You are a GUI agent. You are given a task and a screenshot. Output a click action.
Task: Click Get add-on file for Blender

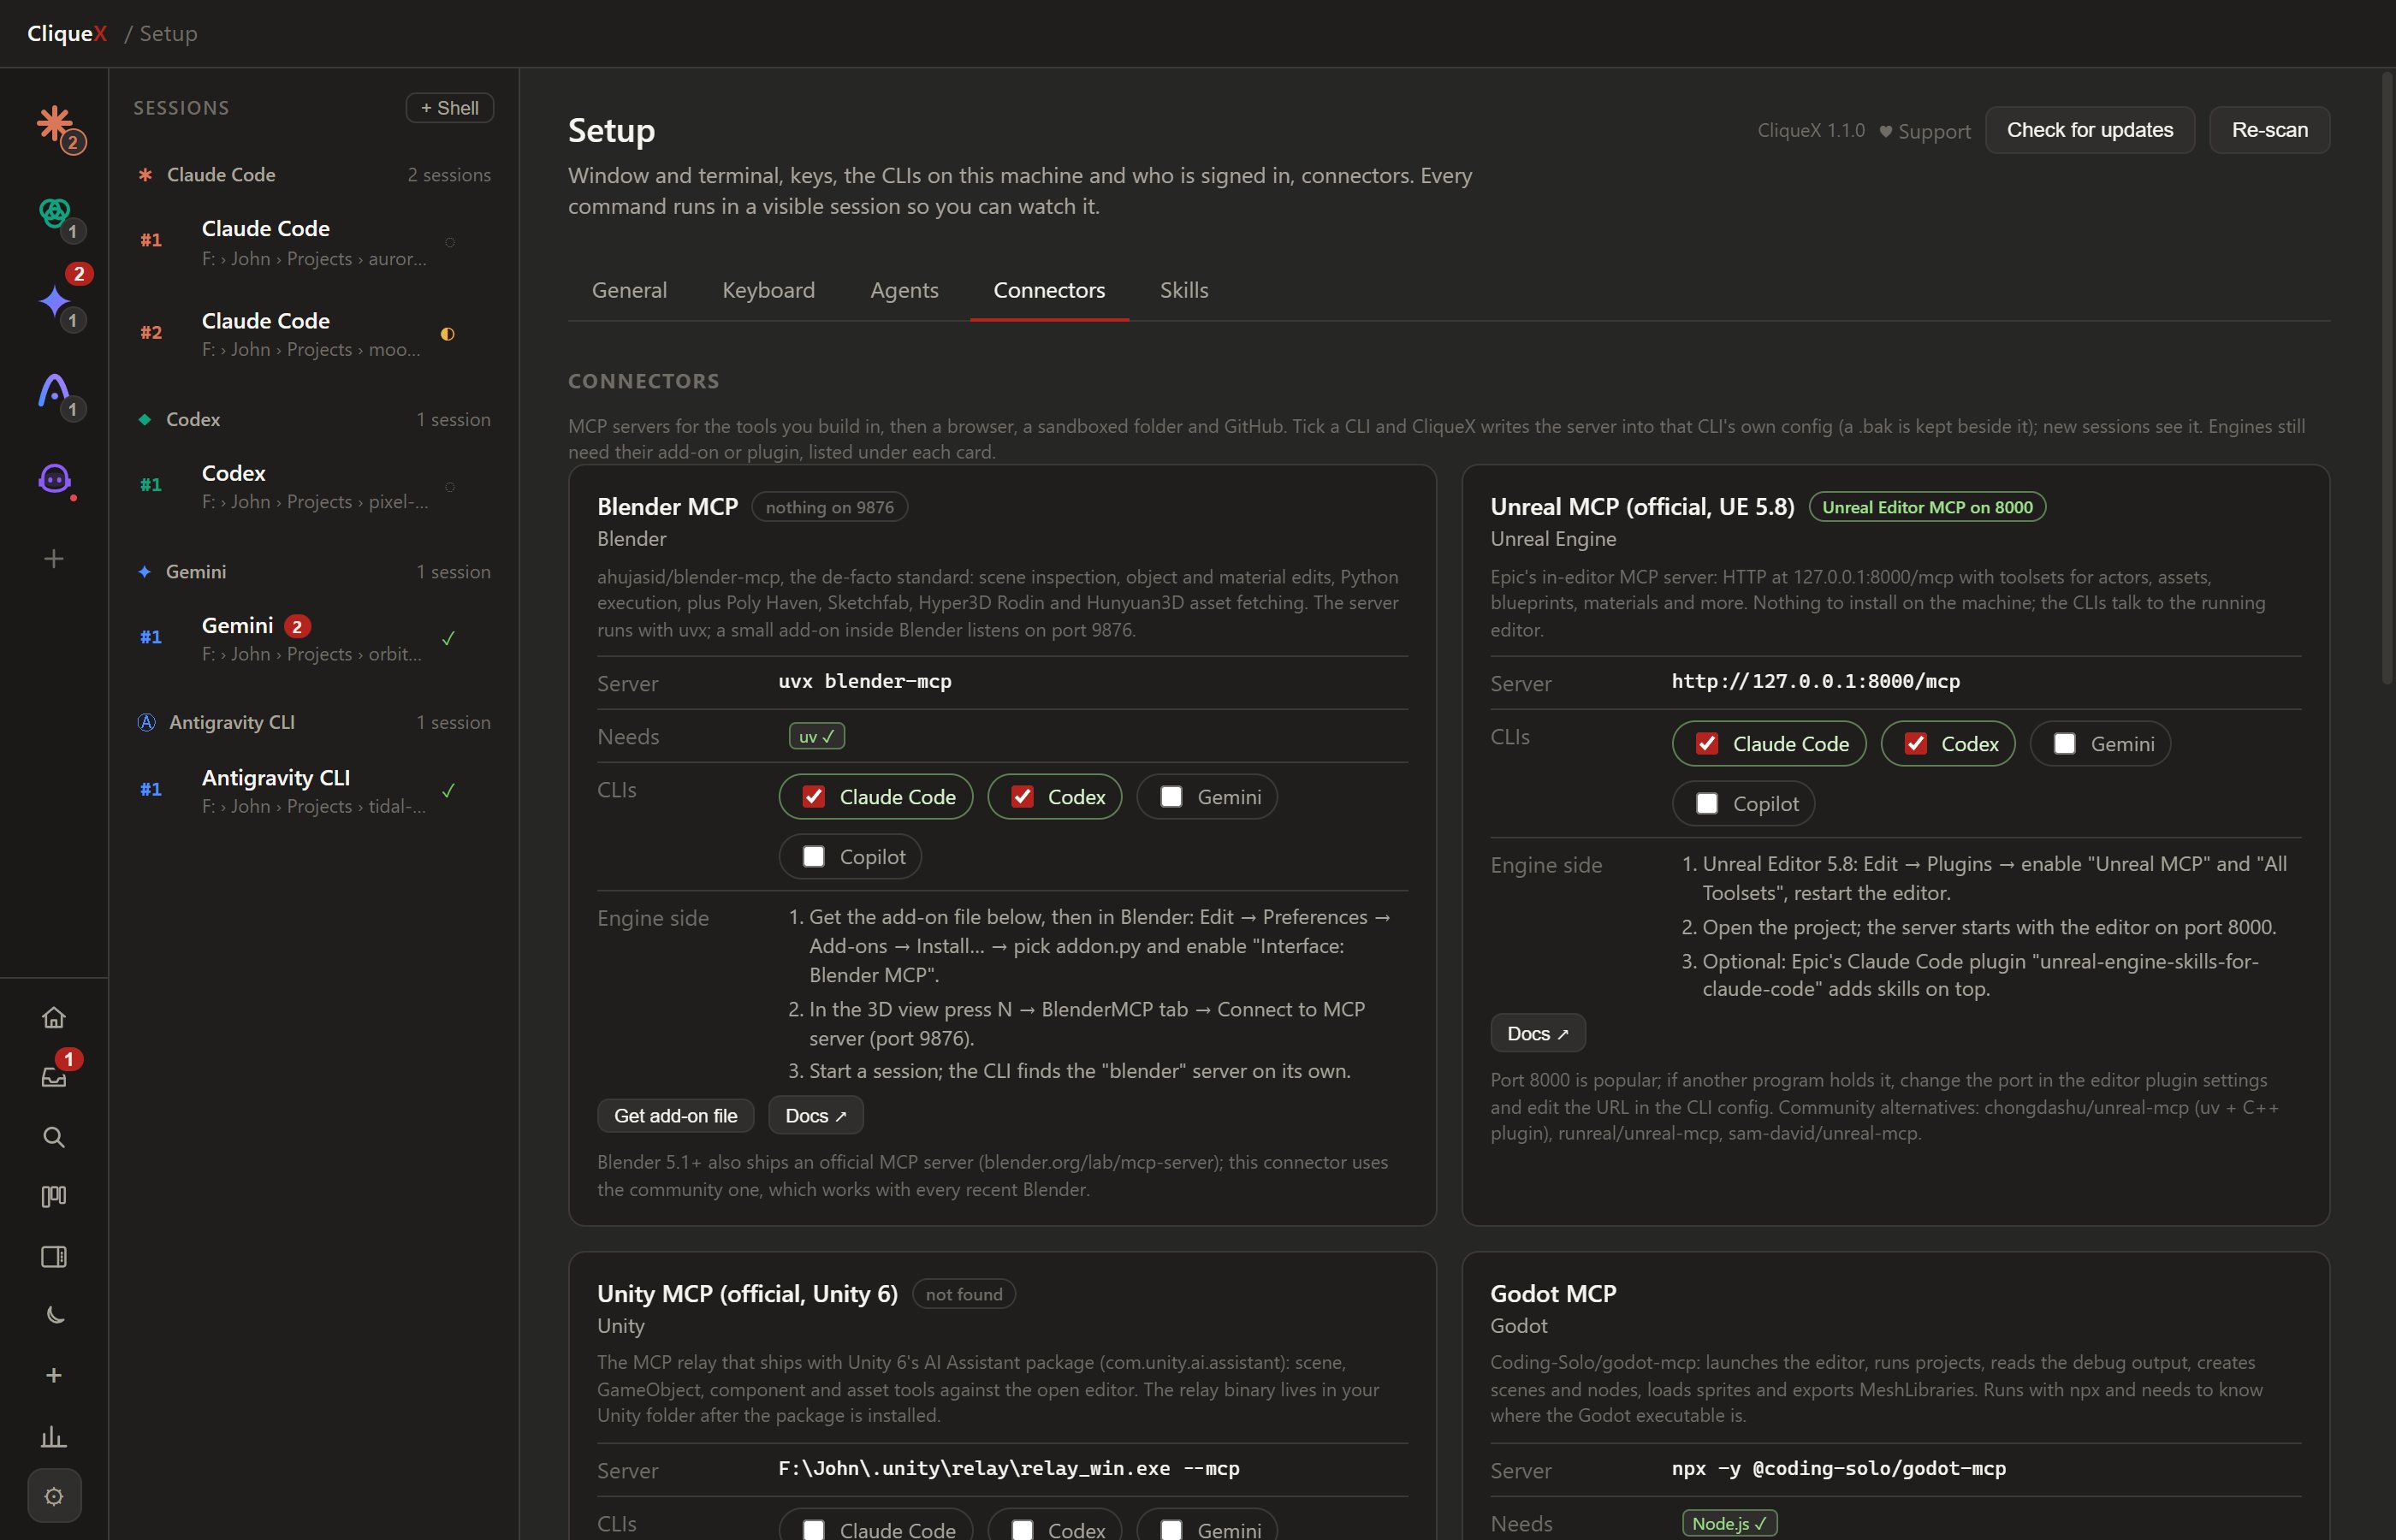tap(675, 1115)
